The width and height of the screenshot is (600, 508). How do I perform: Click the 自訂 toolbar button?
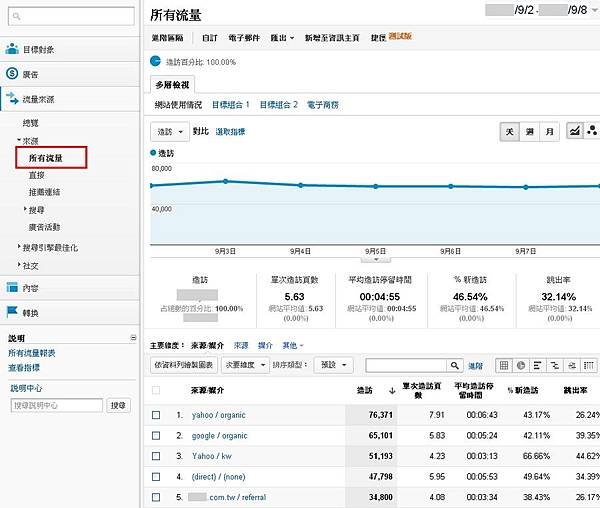pyautogui.click(x=210, y=38)
